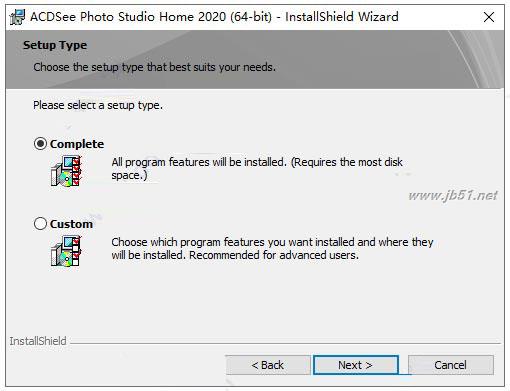510x391 pixels.
Task: Click the 'Please select a setup type' text
Action: [x=98, y=105]
